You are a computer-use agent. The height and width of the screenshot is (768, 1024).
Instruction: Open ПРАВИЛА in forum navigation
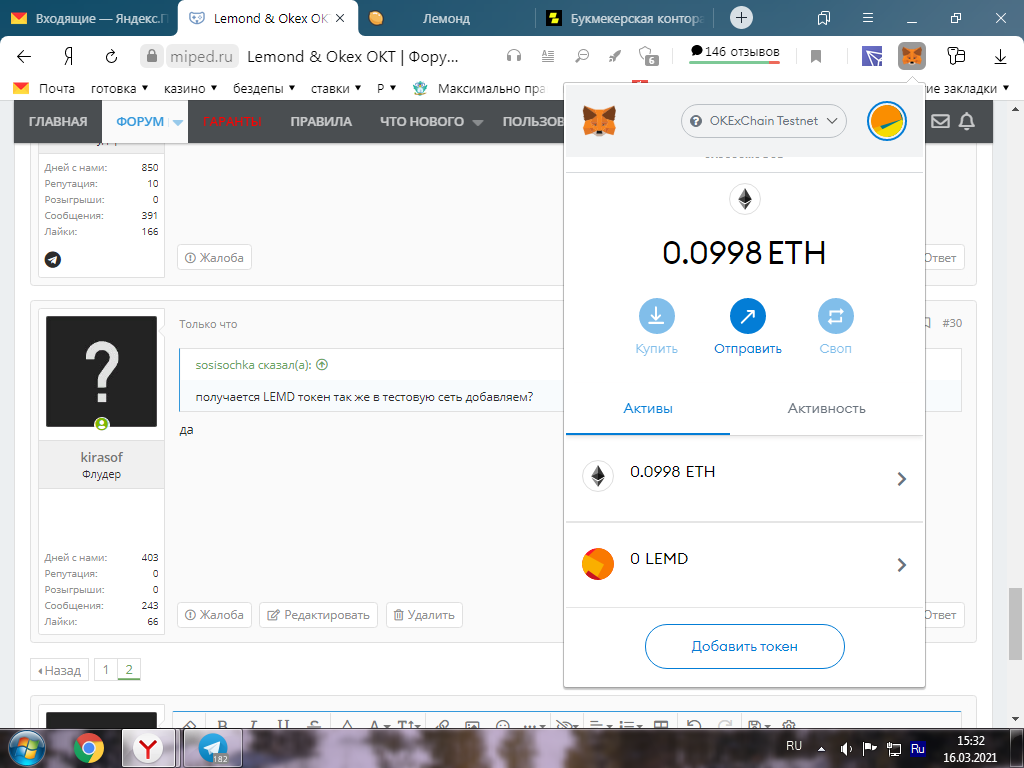click(321, 121)
